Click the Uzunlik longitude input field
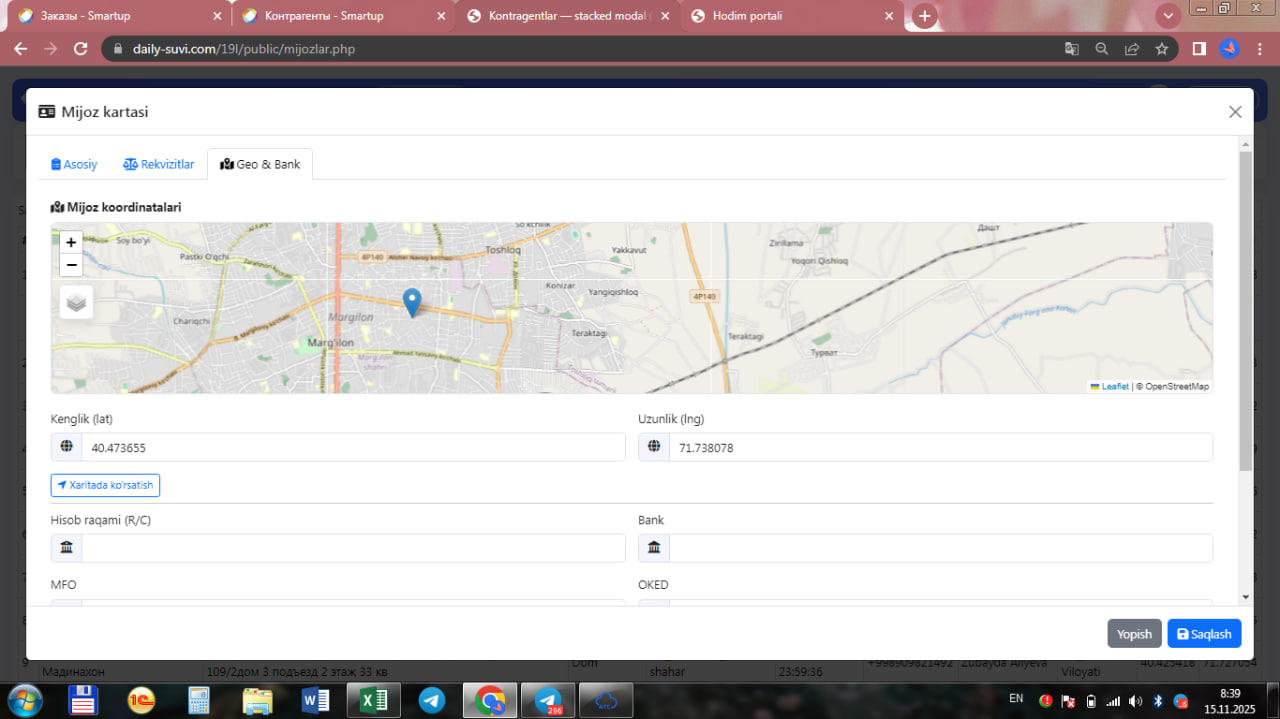The height and width of the screenshot is (719, 1280). (x=940, y=447)
